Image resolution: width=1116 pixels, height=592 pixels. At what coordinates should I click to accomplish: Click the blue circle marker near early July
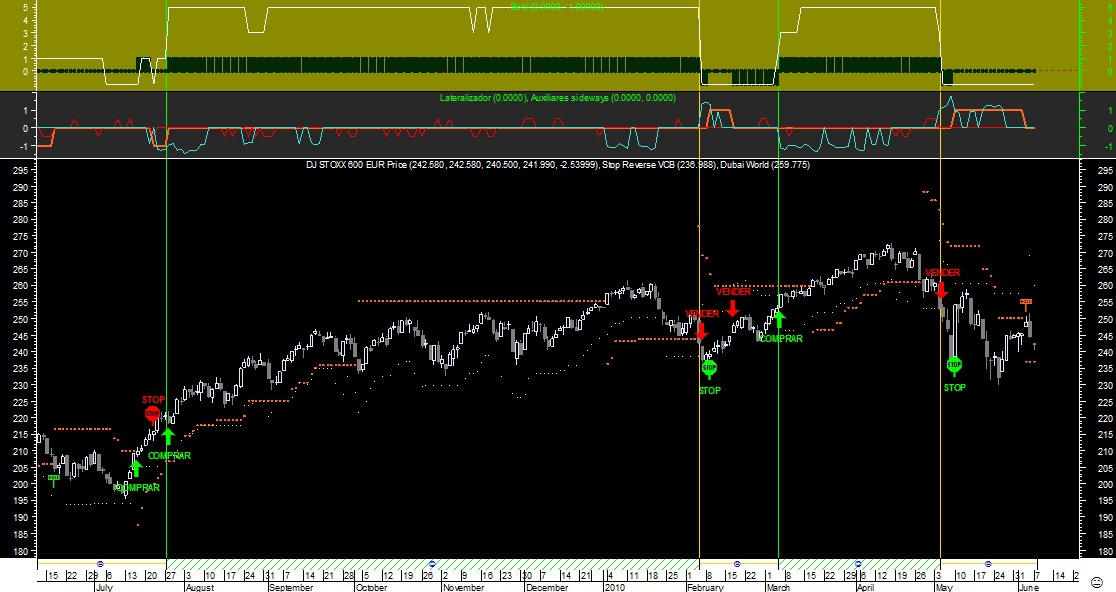point(100,564)
